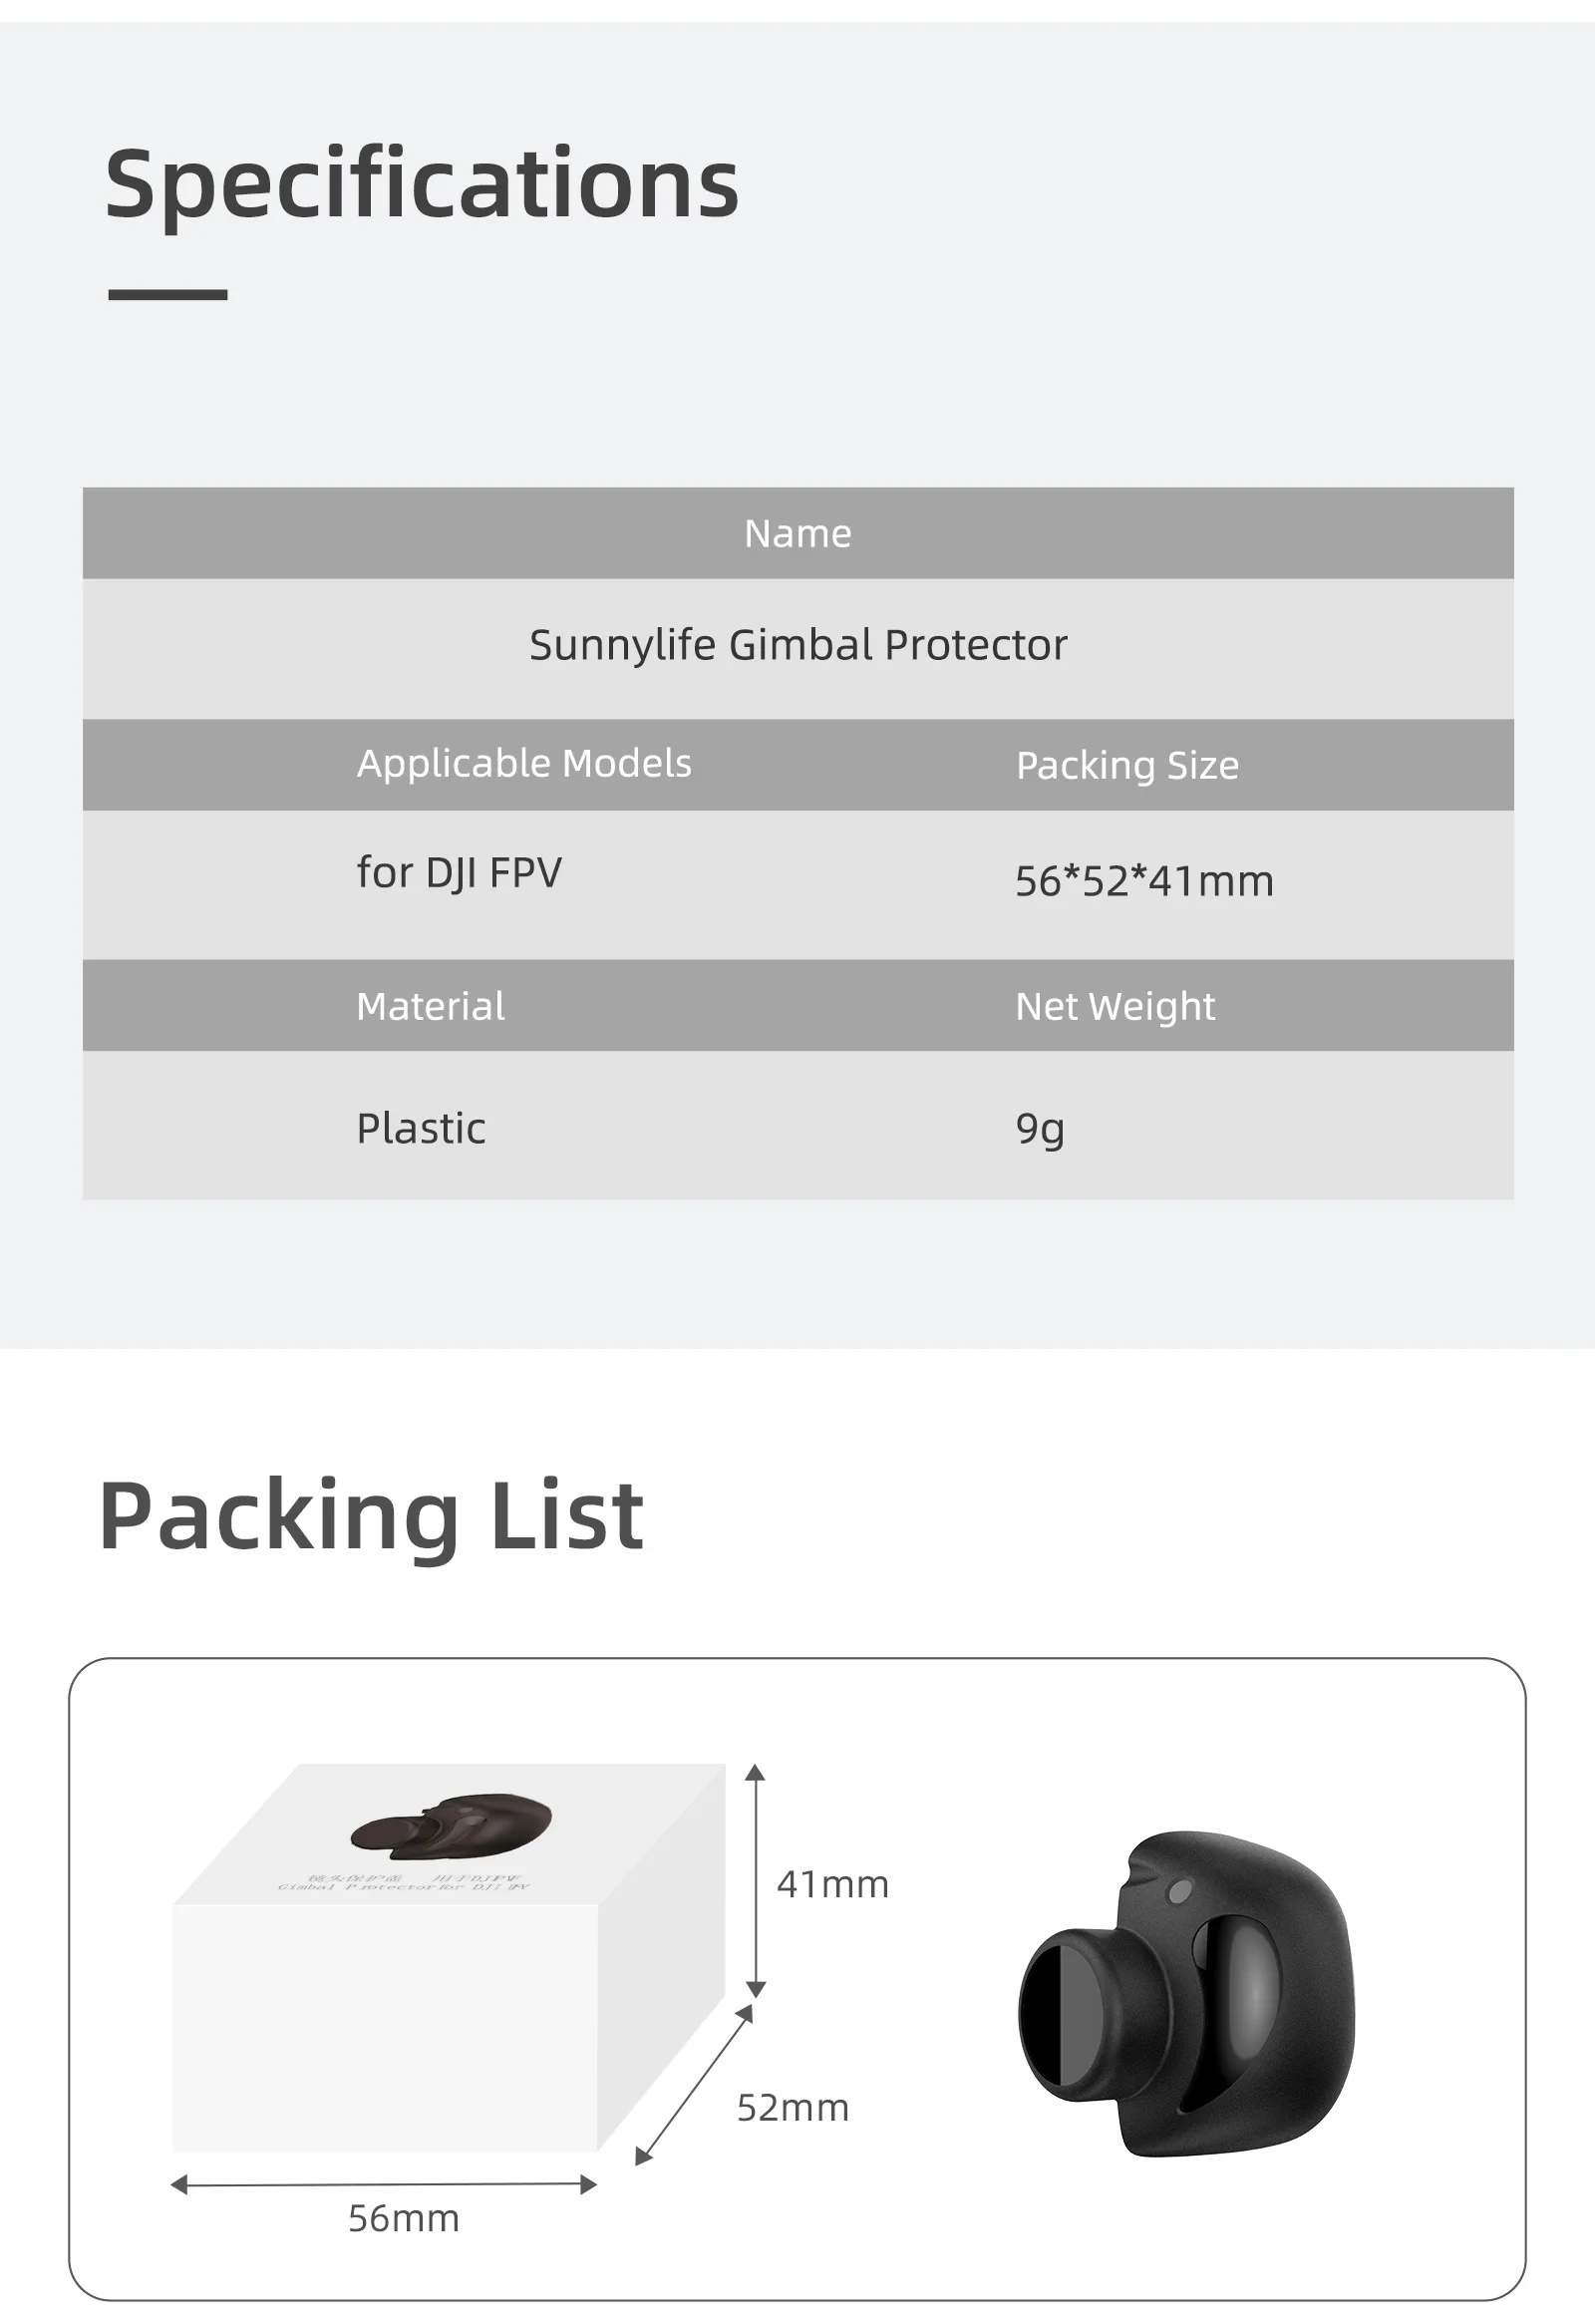The height and width of the screenshot is (2324, 1595).
Task: Click the Packing List heading
Action: point(371,1516)
